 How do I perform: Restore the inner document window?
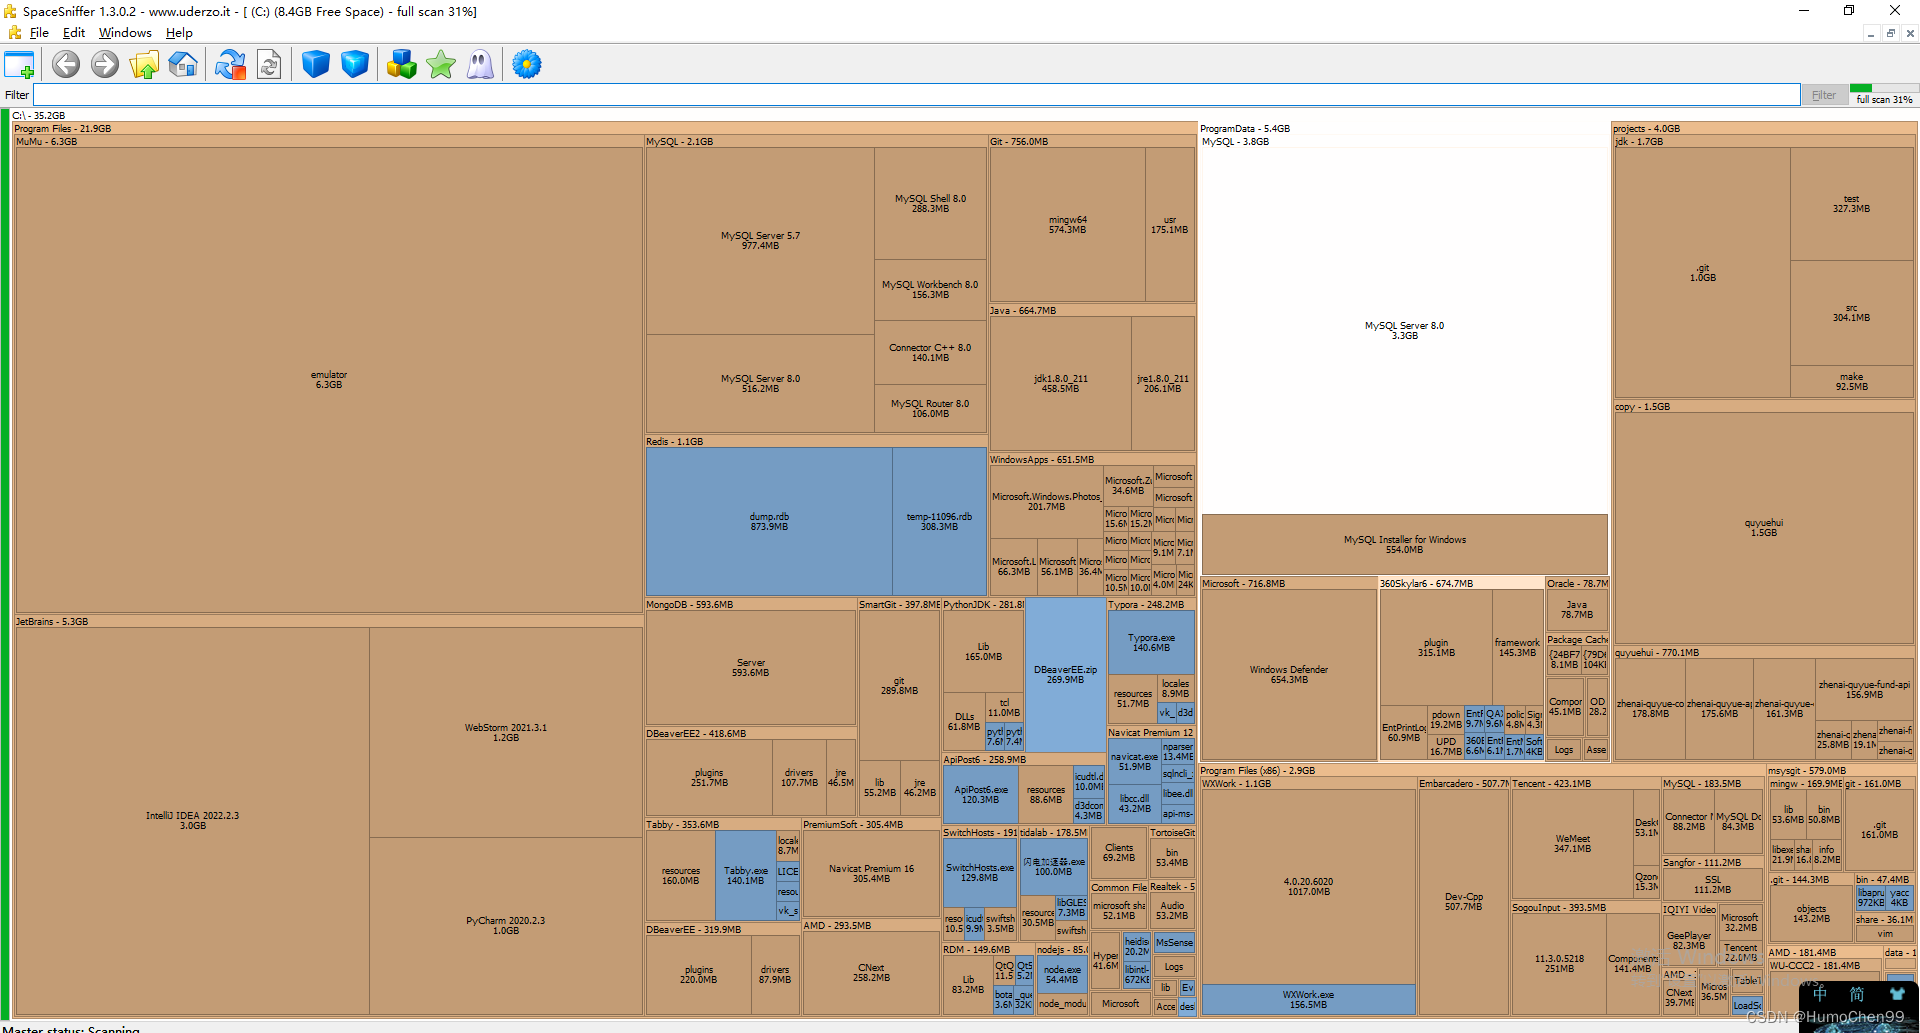point(1890,33)
